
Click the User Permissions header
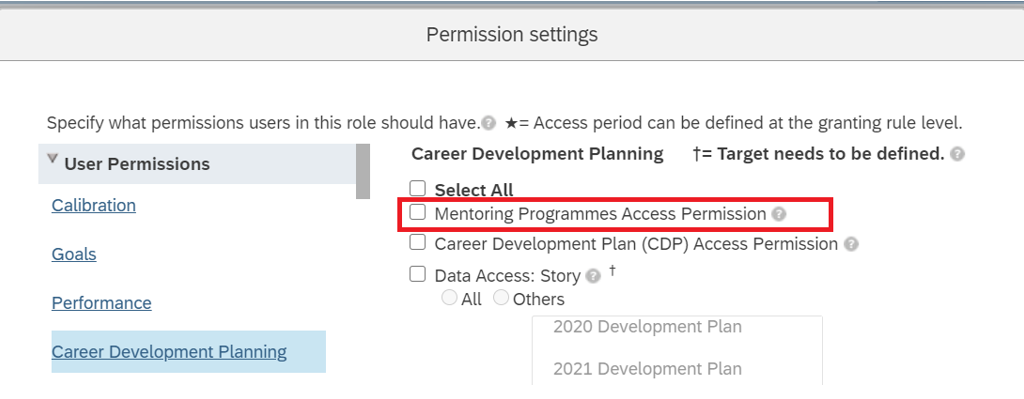click(x=137, y=164)
